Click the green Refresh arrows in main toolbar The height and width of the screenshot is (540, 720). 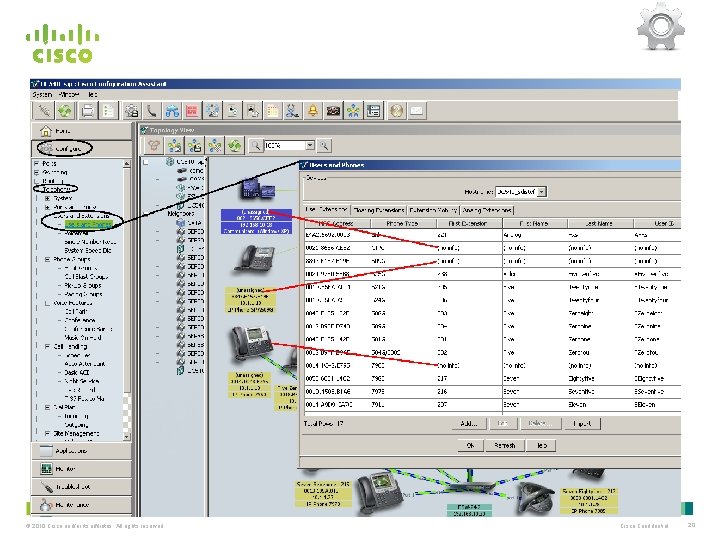tap(65, 111)
